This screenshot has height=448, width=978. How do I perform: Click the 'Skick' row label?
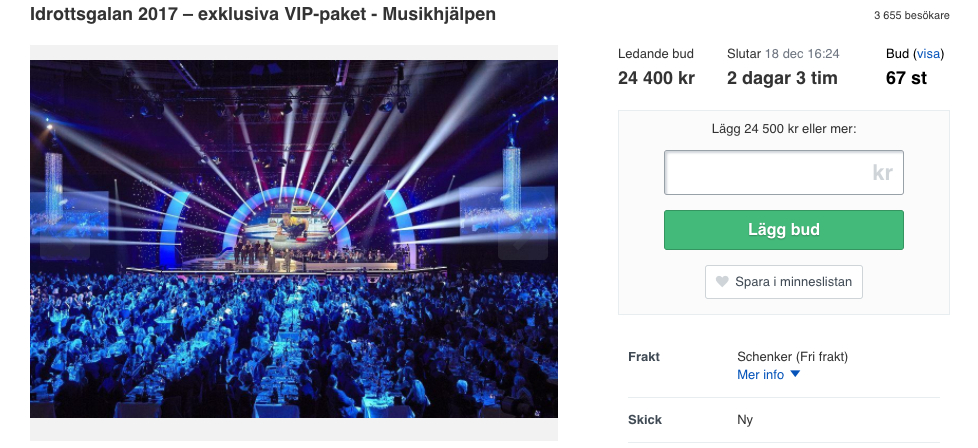(644, 420)
